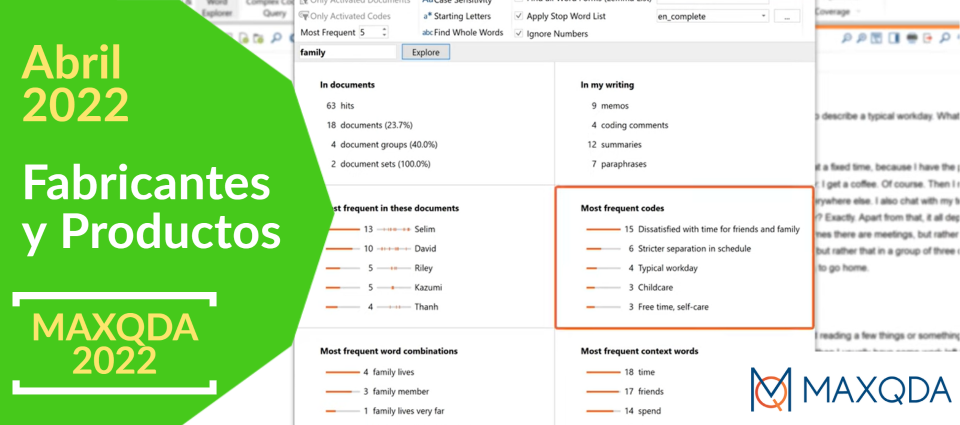Select code Stricter separation in schedule
Screen dimensions: 960x425
click(668, 249)
